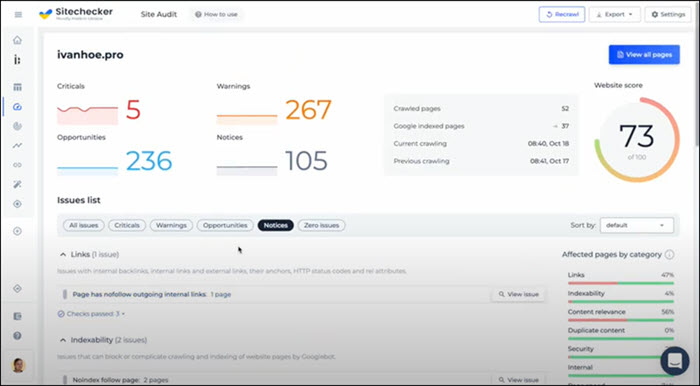Click the Security category label
This screenshot has height=386, width=700.
580,349
